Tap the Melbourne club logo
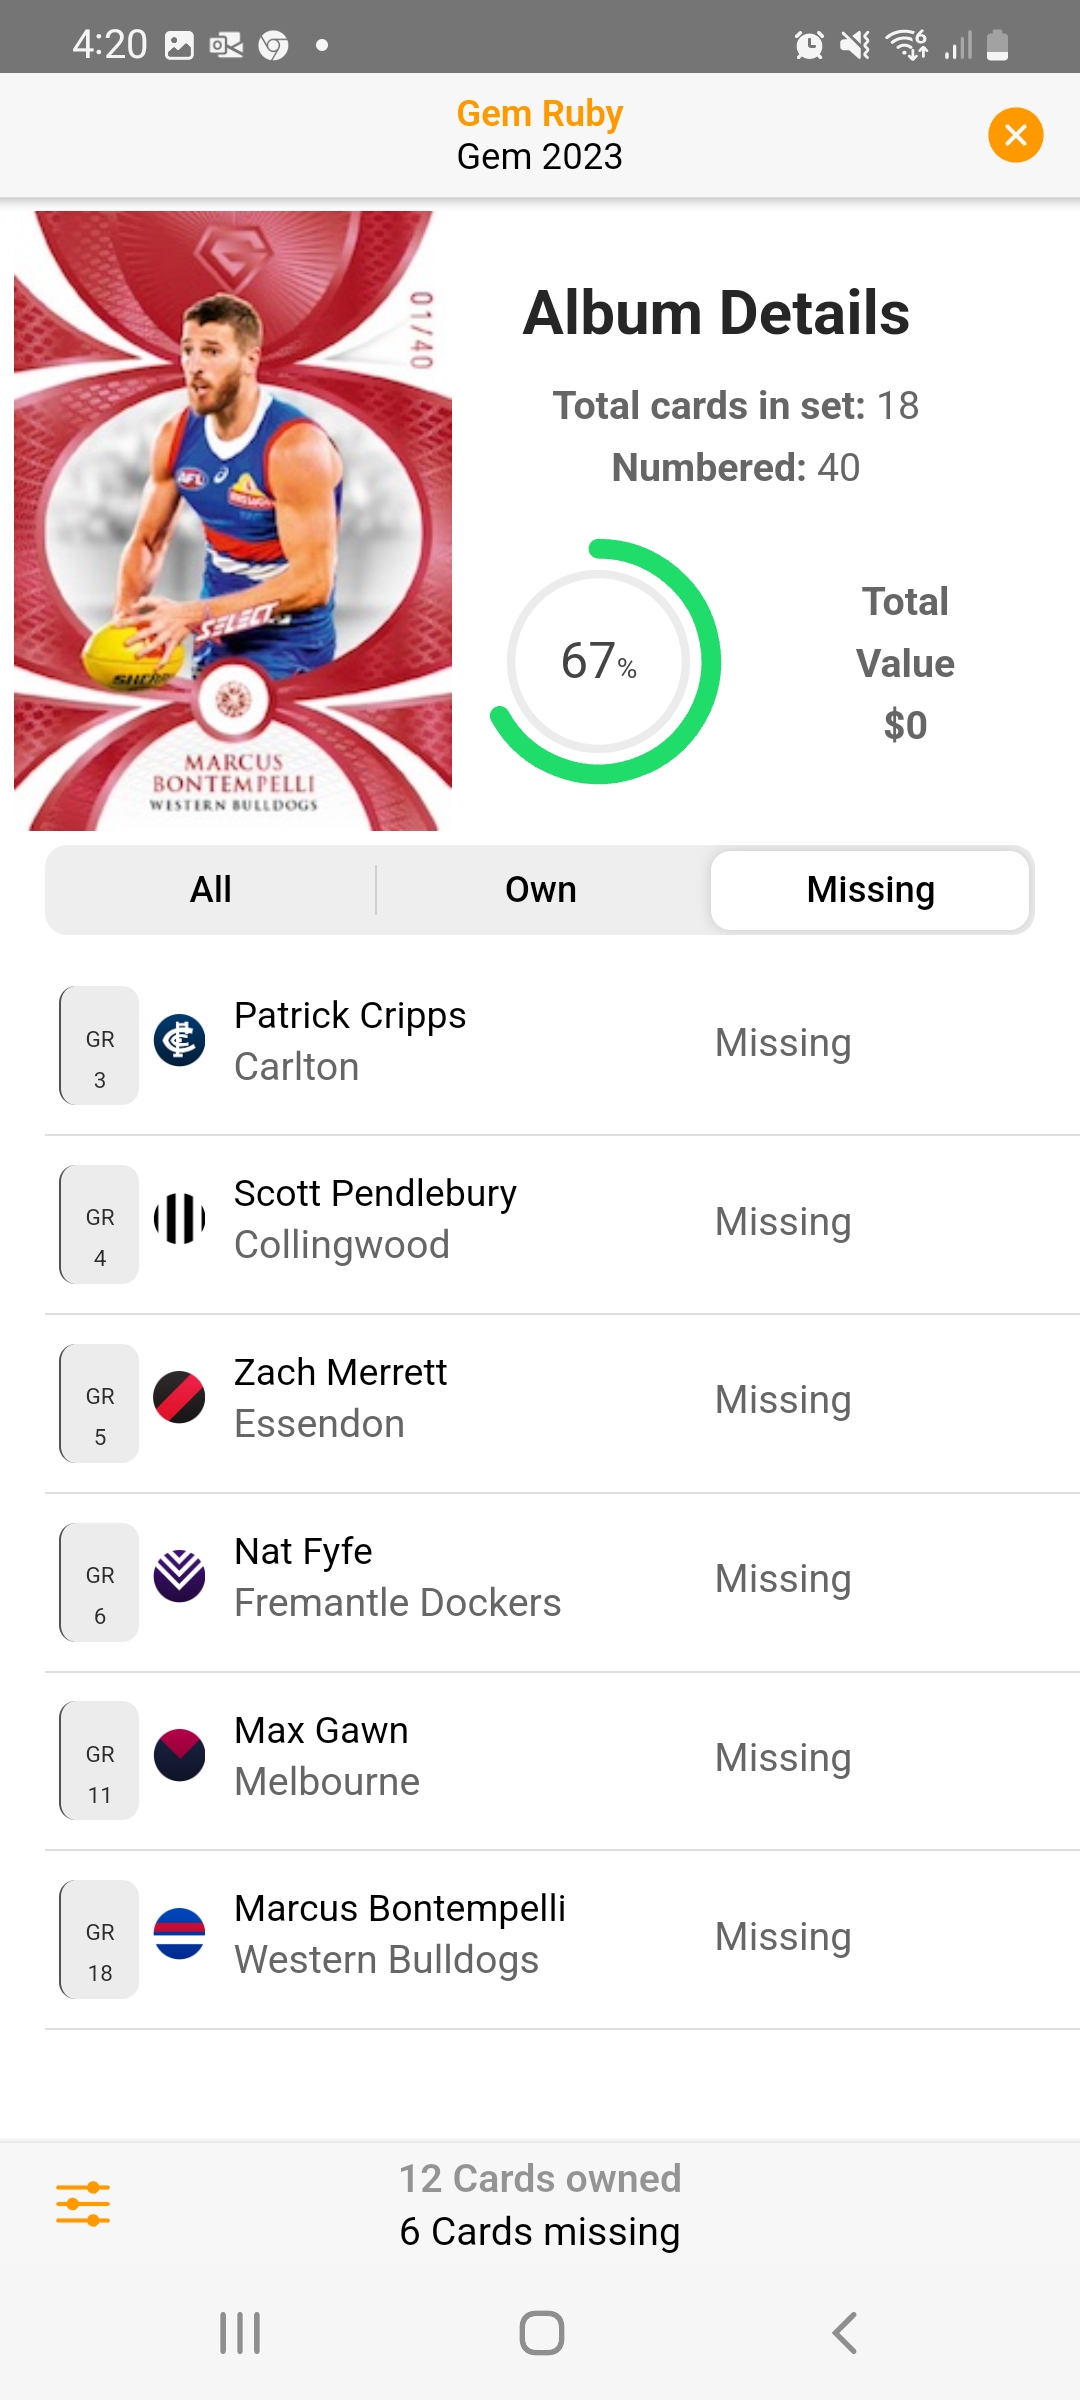Image resolution: width=1080 pixels, height=2400 pixels. pyautogui.click(x=179, y=1755)
